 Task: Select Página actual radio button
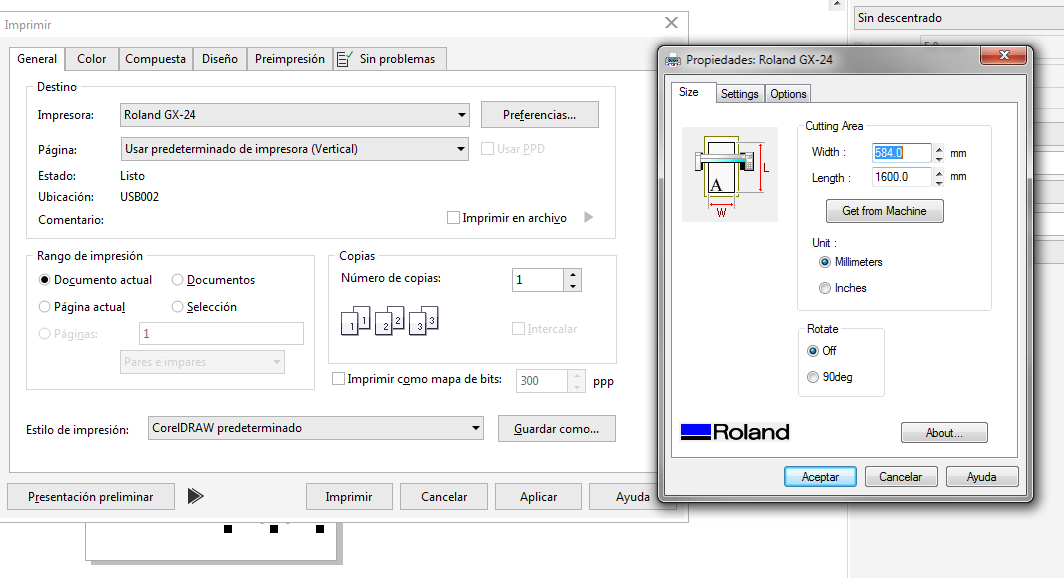[x=45, y=307]
